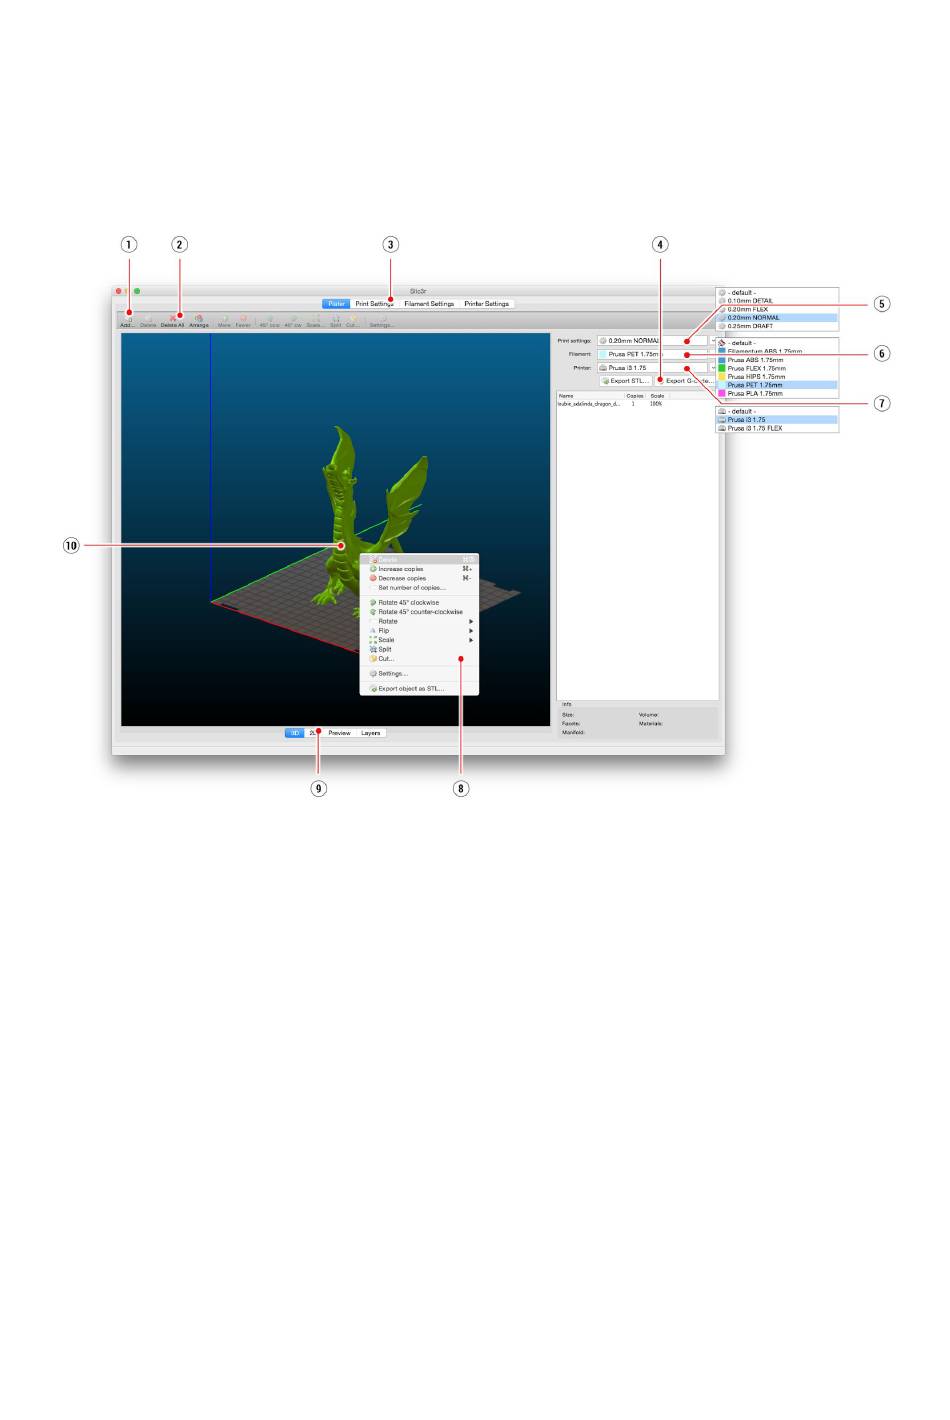Select Prusa PET 1.75mm filament option

pyautogui.click(x=777, y=385)
